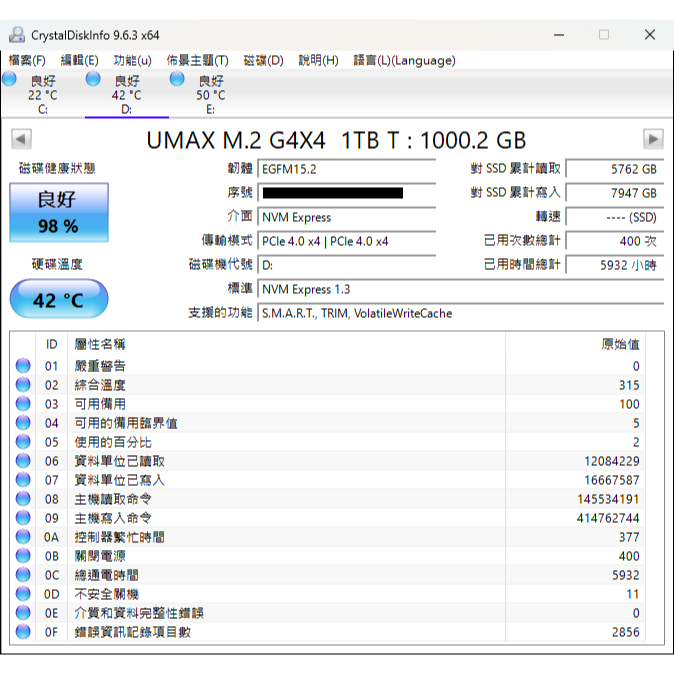Open the 語言(L)(Language) menu
This screenshot has width=674, height=674.
[x=404, y=60]
